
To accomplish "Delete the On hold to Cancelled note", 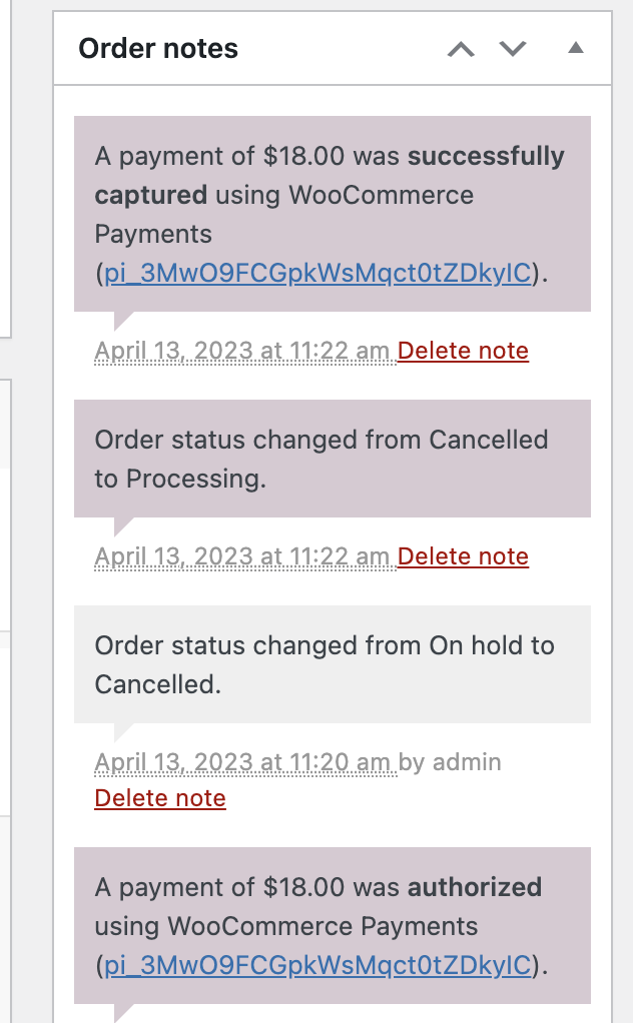I will [160, 798].
